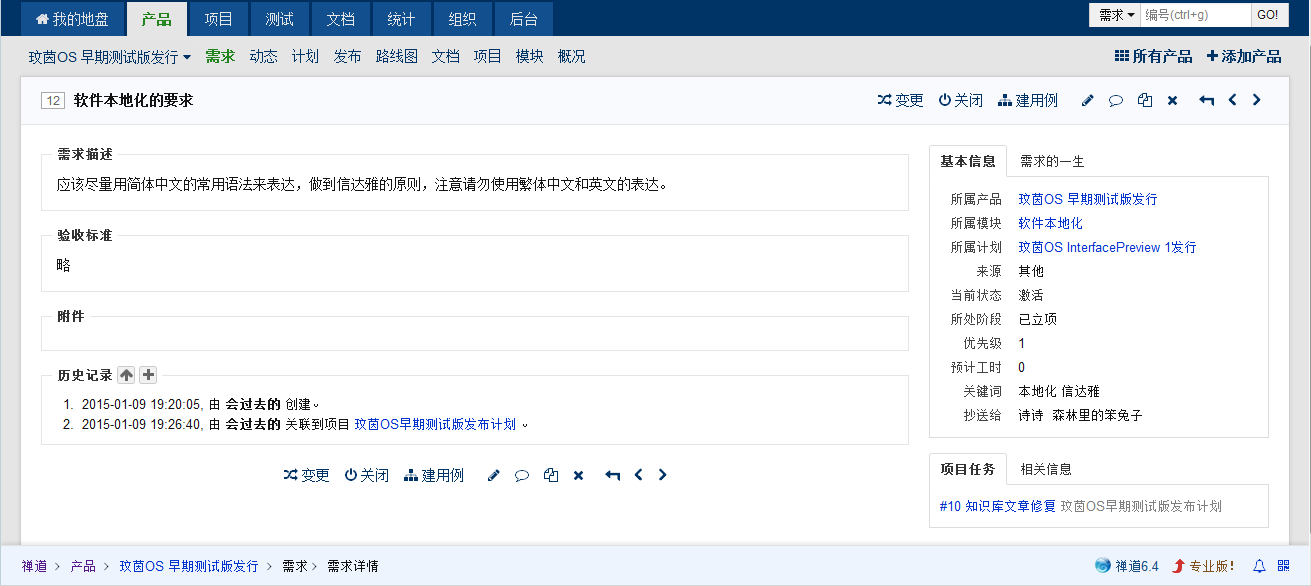Select the 需求 submenu item
This screenshot has height=586, width=1311.
tap(220, 57)
